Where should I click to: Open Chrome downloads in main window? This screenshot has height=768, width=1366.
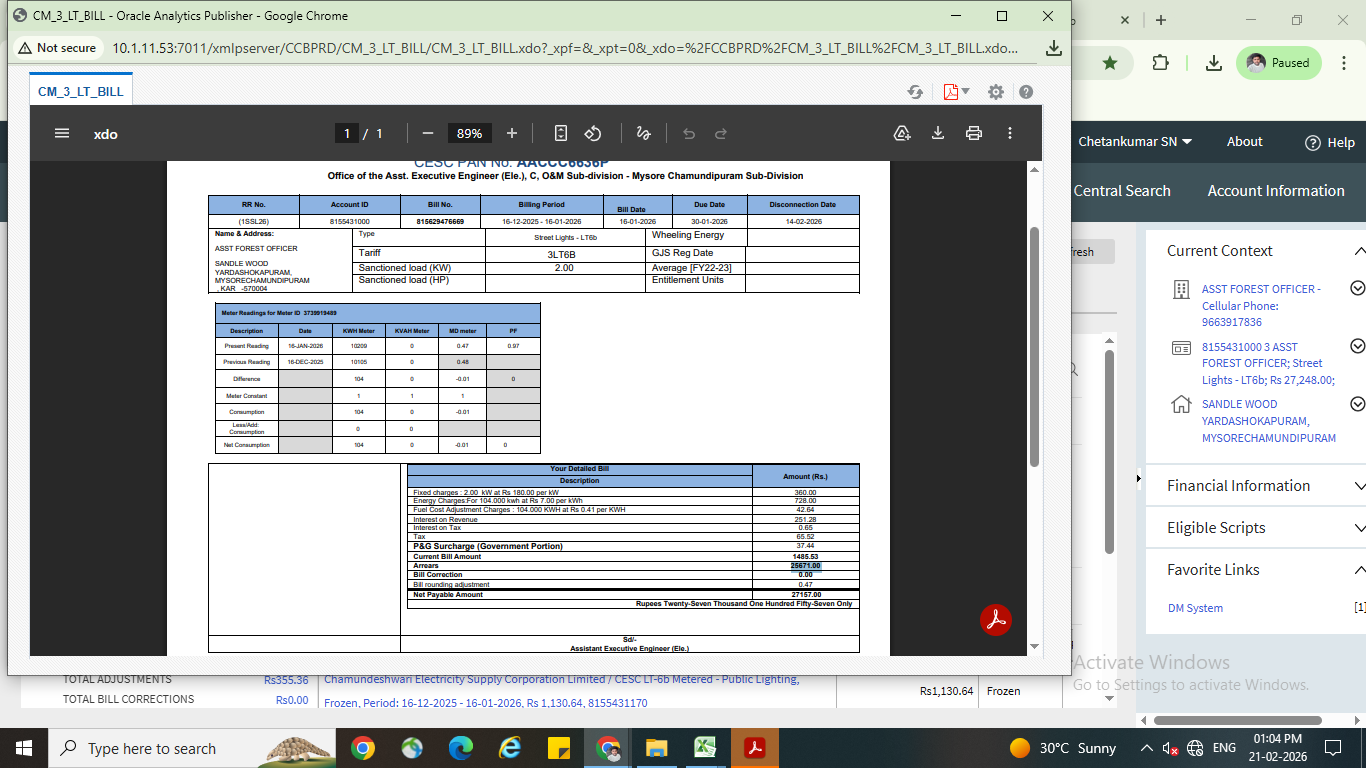[1213, 63]
